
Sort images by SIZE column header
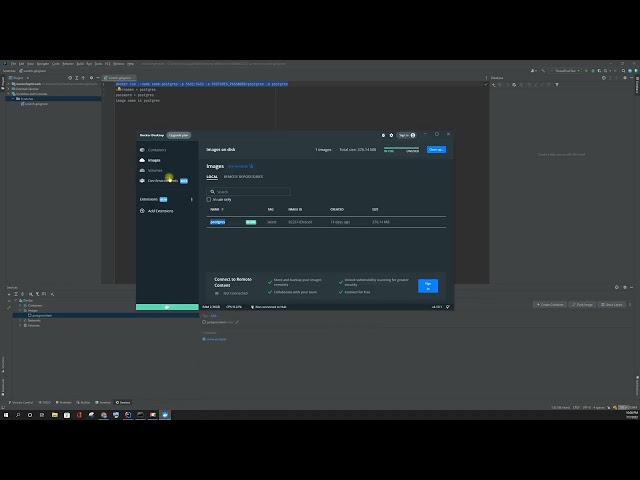[375, 209]
